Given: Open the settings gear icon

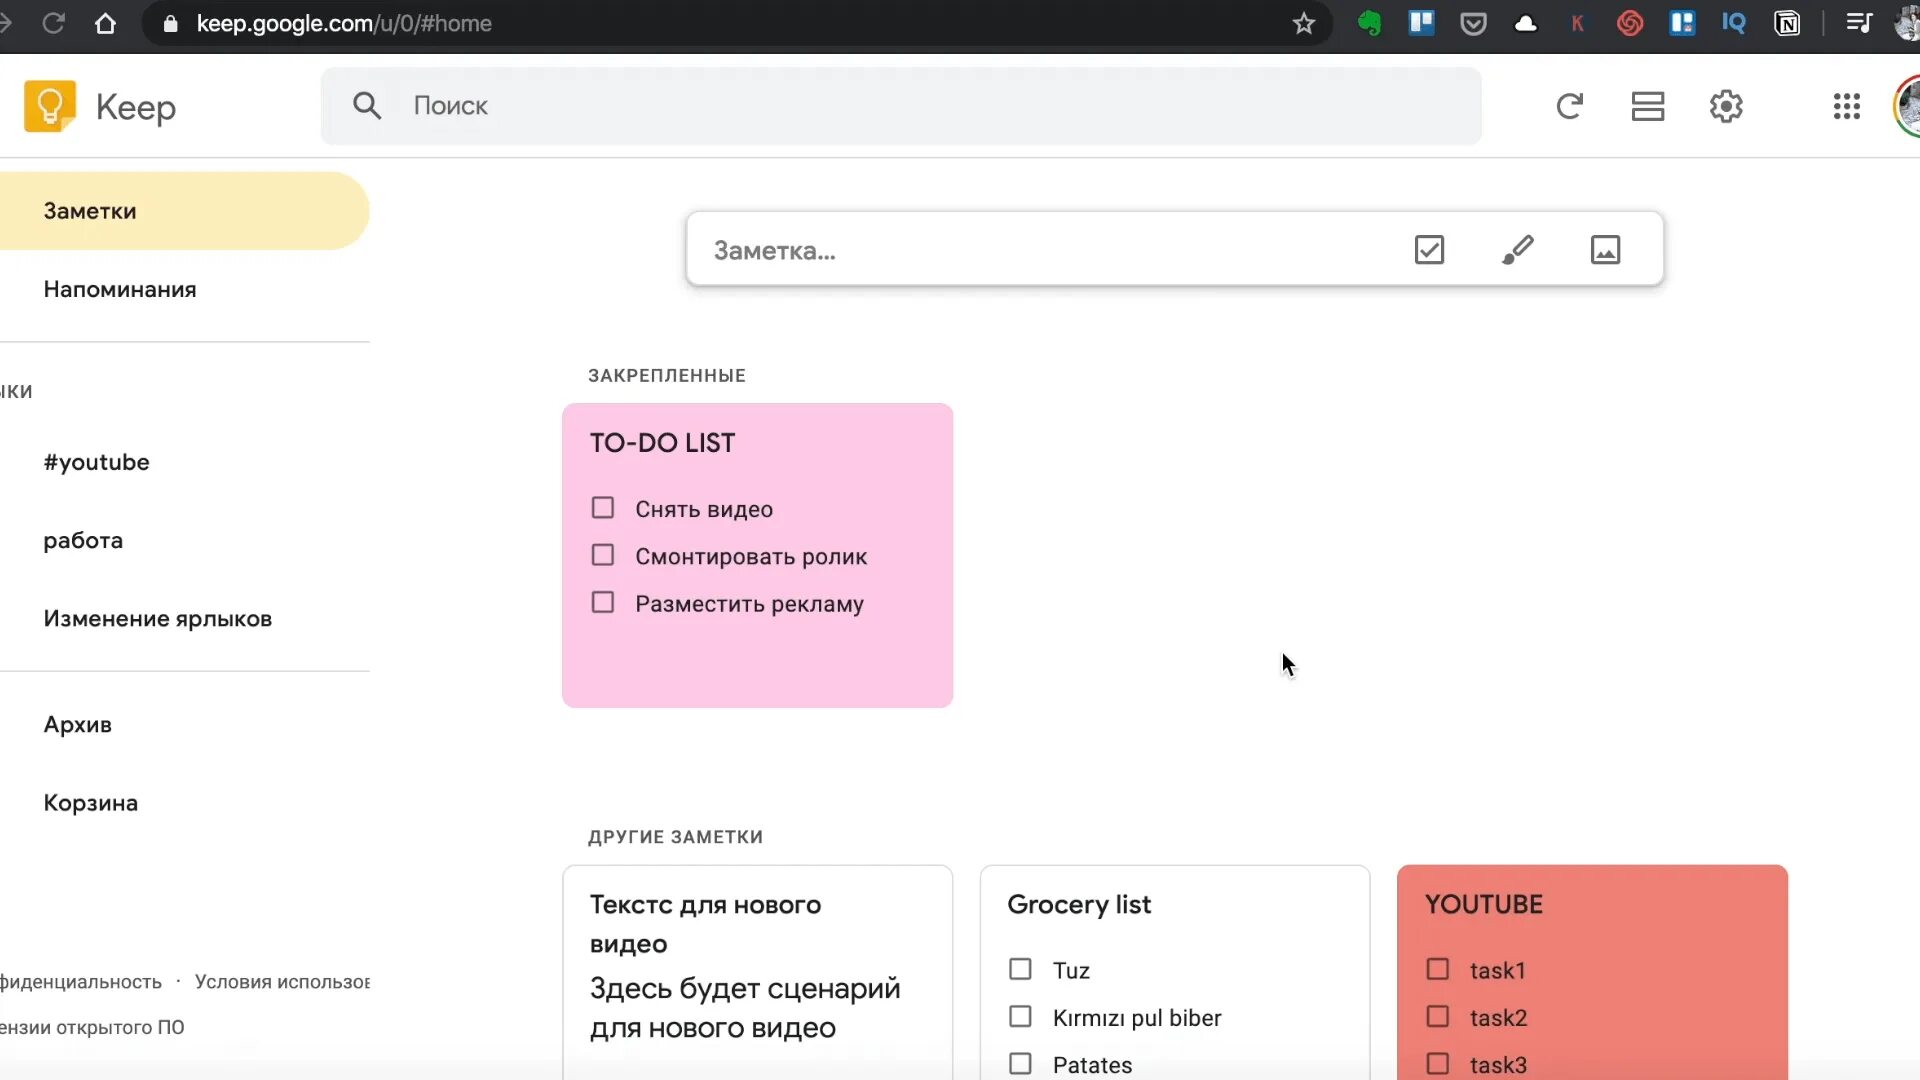Looking at the screenshot, I should pos(1726,106).
